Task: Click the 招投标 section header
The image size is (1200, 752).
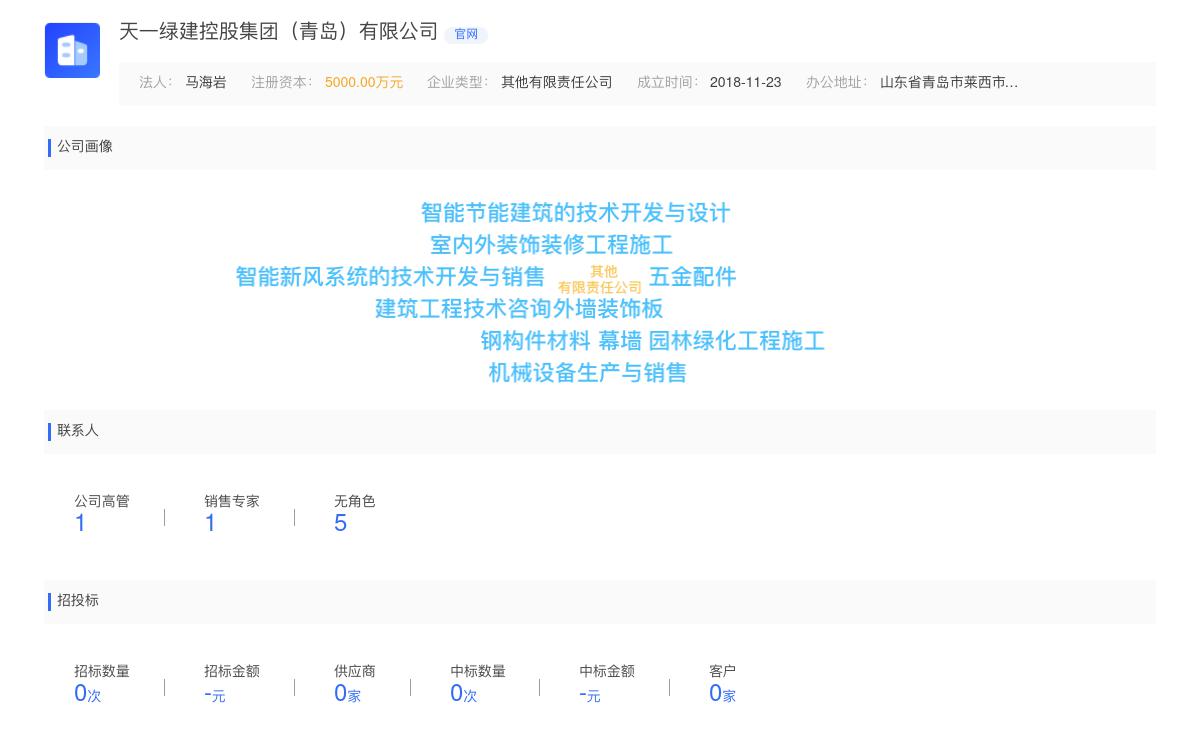Action: tap(77, 601)
